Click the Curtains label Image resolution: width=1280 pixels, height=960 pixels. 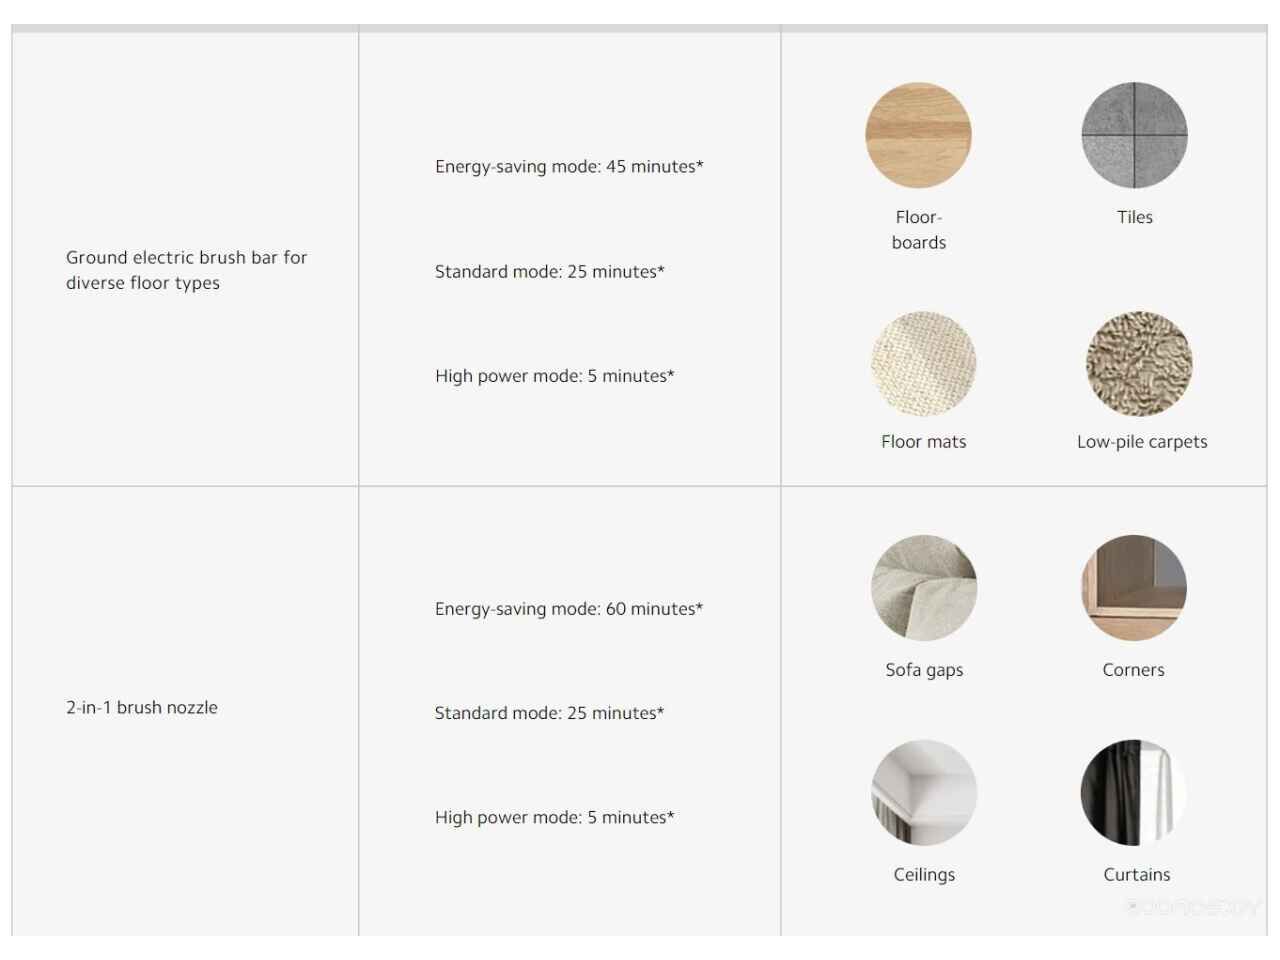1136,875
